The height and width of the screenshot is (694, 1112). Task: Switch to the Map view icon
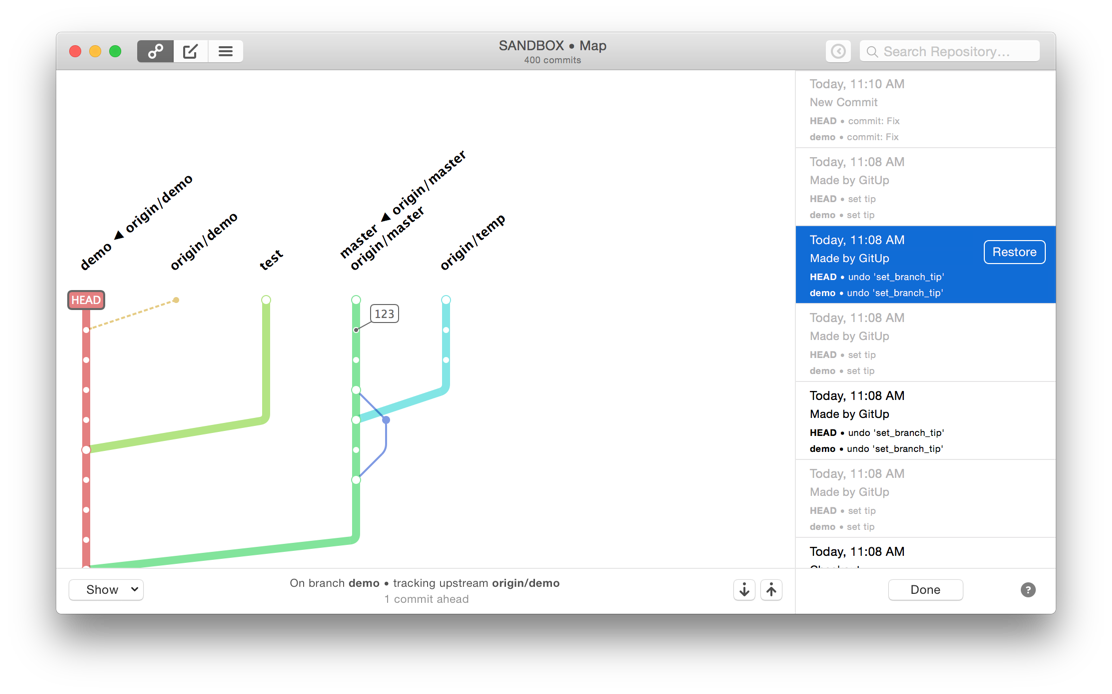click(x=155, y=51)
